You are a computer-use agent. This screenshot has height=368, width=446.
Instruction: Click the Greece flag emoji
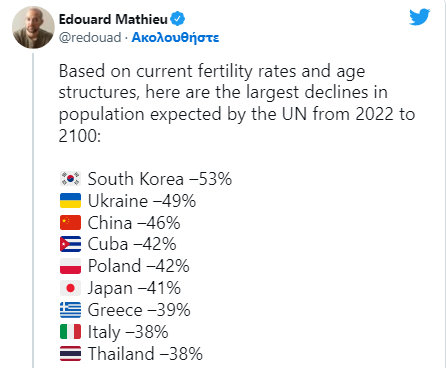[x=70, y=310]
